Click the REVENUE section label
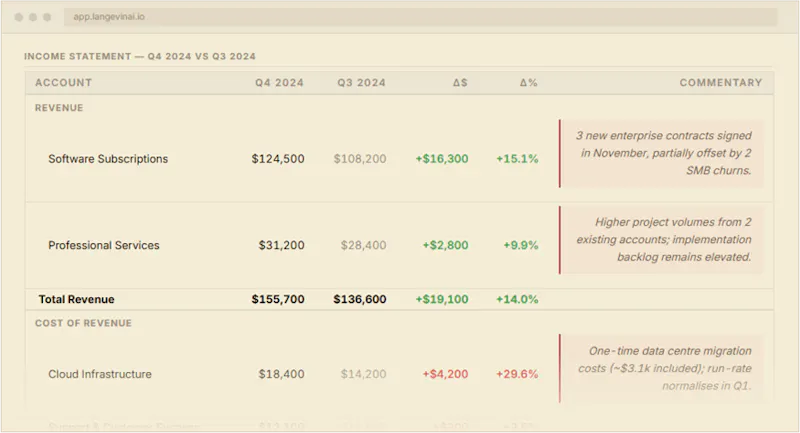This screenshot has height=433, width=800. pos(59,108)
